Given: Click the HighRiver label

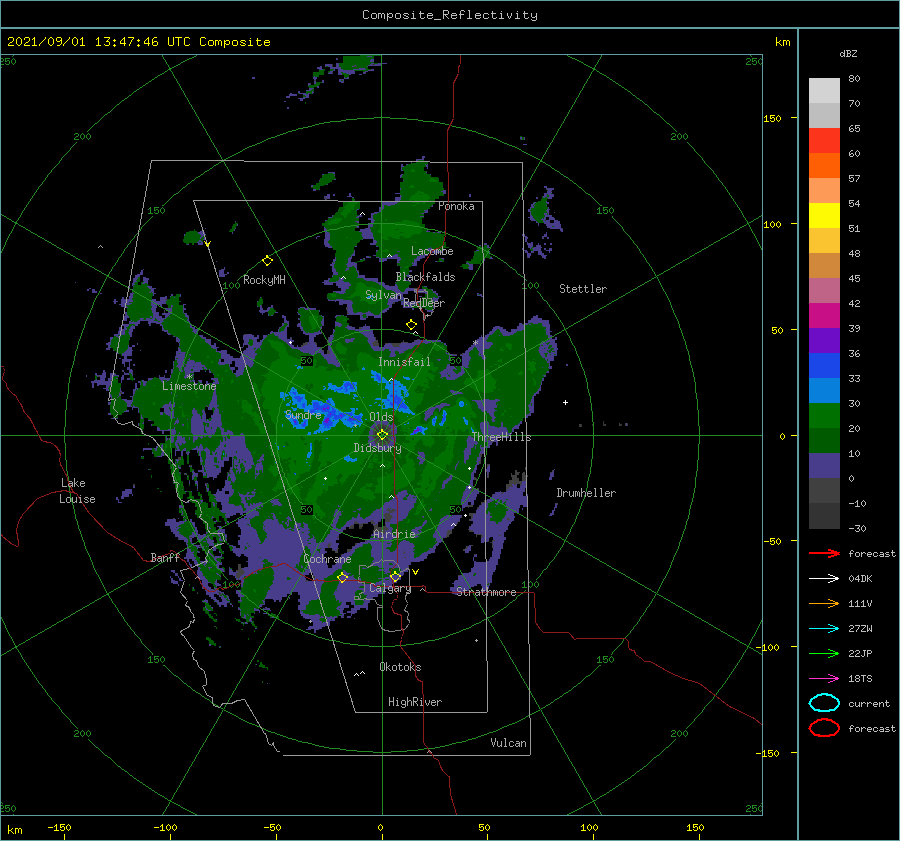Looking at the screenshot, I should (x=415, y=702).
